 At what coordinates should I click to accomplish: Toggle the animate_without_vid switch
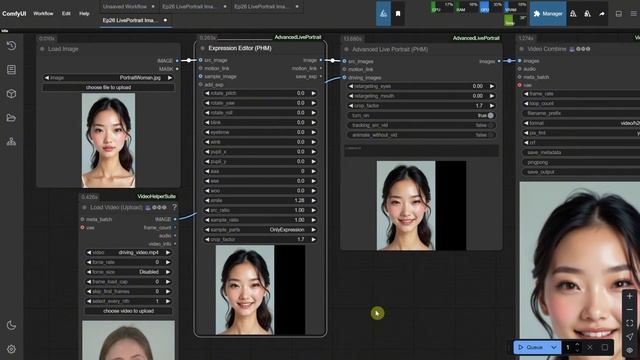(421, 135)
